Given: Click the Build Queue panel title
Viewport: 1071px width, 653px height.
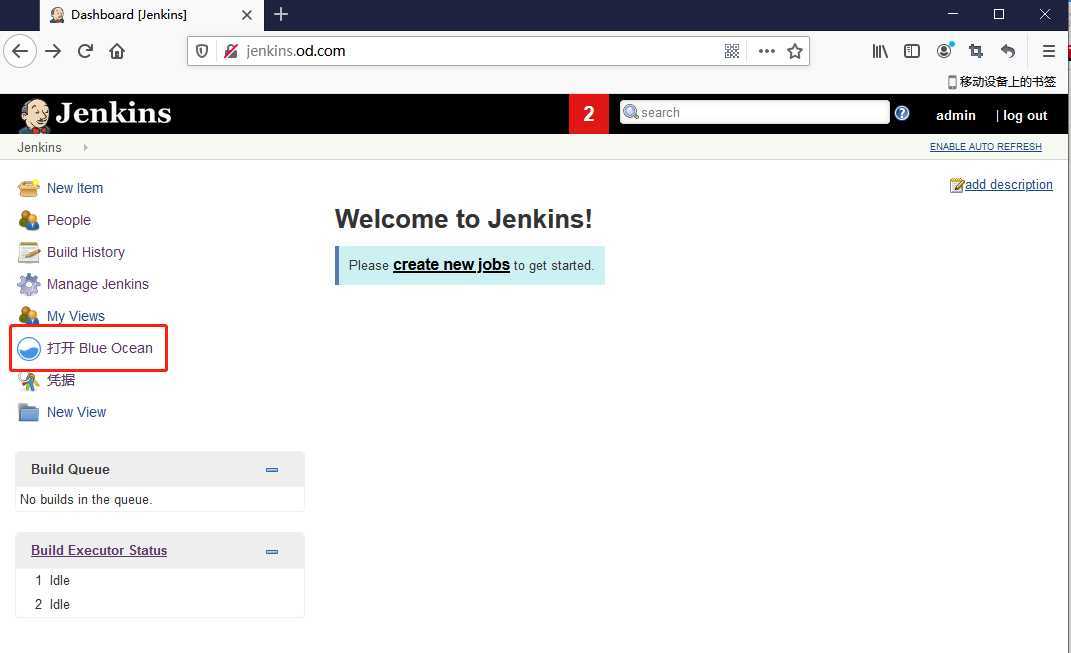Looking at the screenshot, I should [70, 470].
